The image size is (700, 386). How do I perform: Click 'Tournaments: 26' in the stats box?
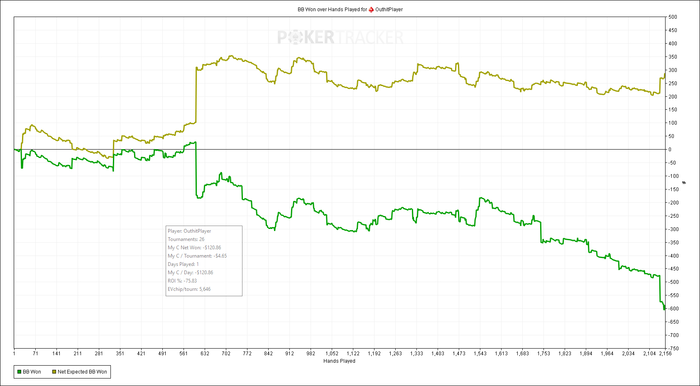[186, 240]
